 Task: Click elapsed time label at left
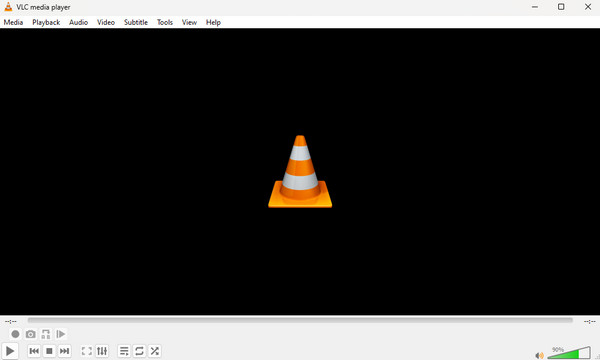tap(11, 321)
